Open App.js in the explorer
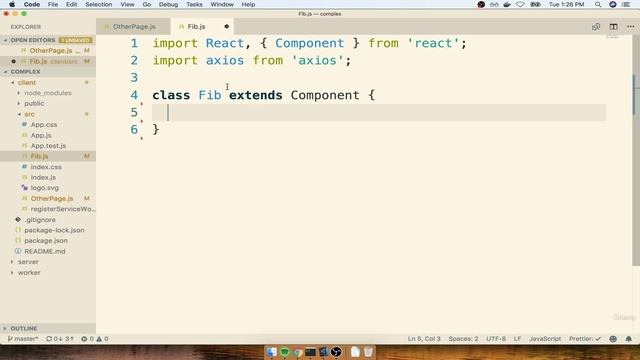 point(41,135)
